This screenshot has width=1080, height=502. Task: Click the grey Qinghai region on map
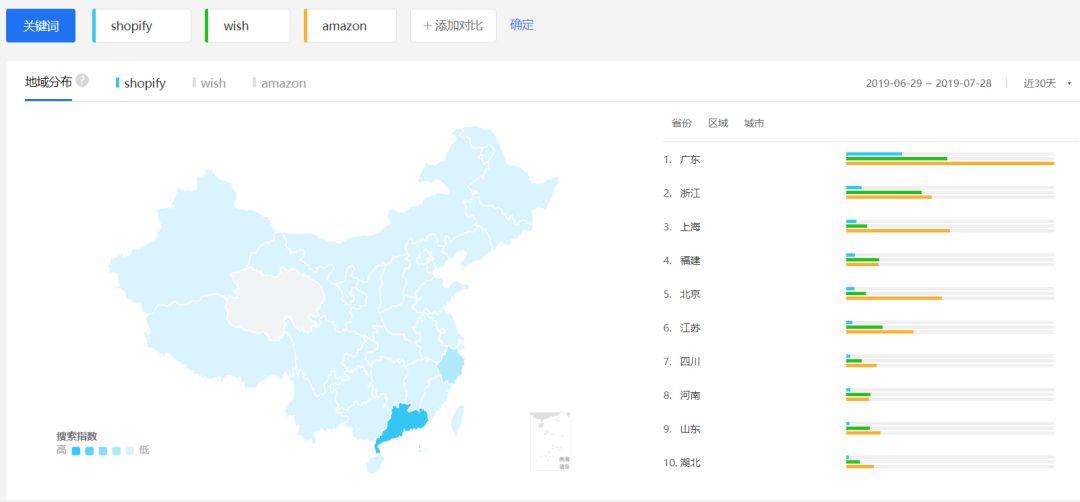[x=276, y=303]
